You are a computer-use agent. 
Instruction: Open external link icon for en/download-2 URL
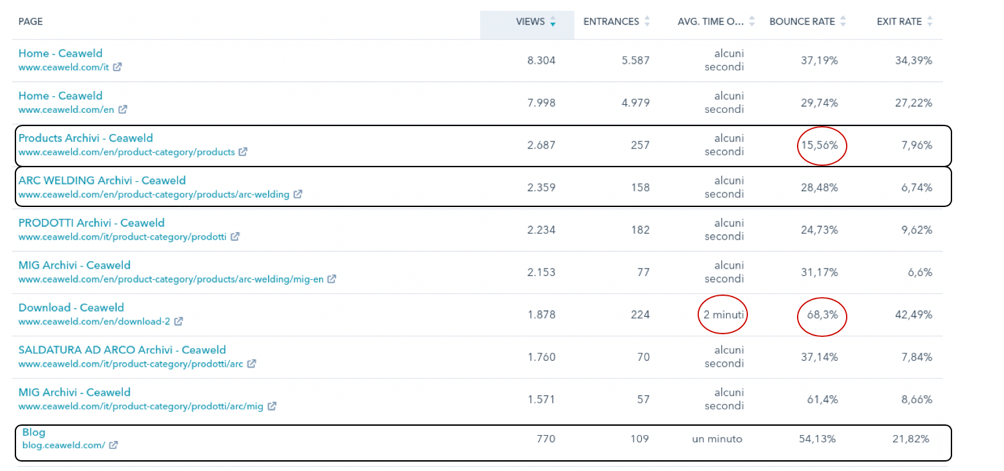179,321
